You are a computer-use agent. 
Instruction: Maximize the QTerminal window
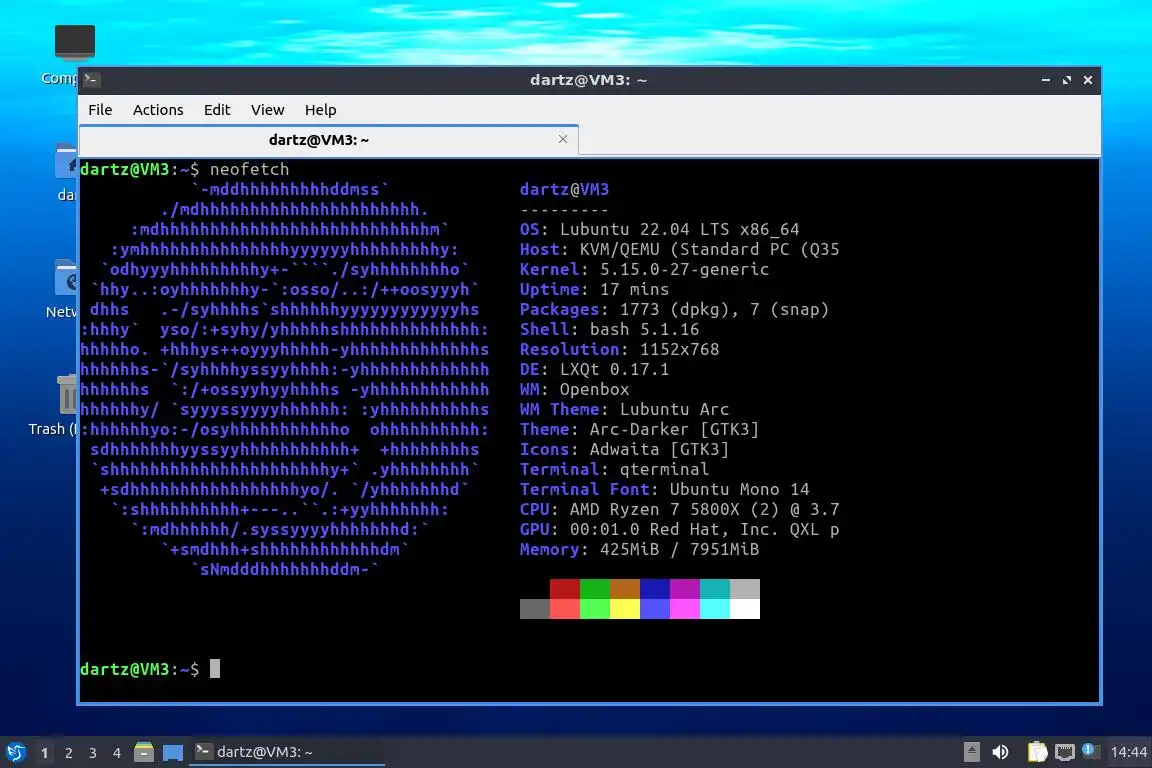click(x=1067, y=79)
